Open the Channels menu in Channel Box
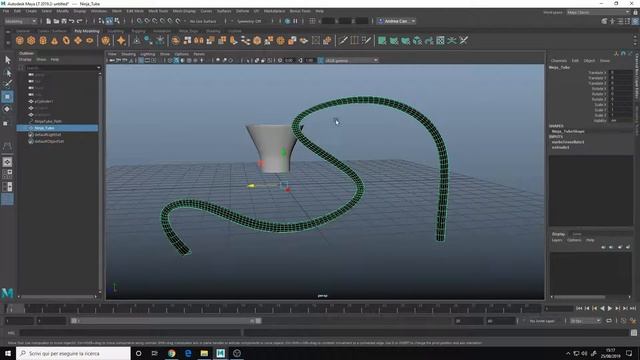 559,60
